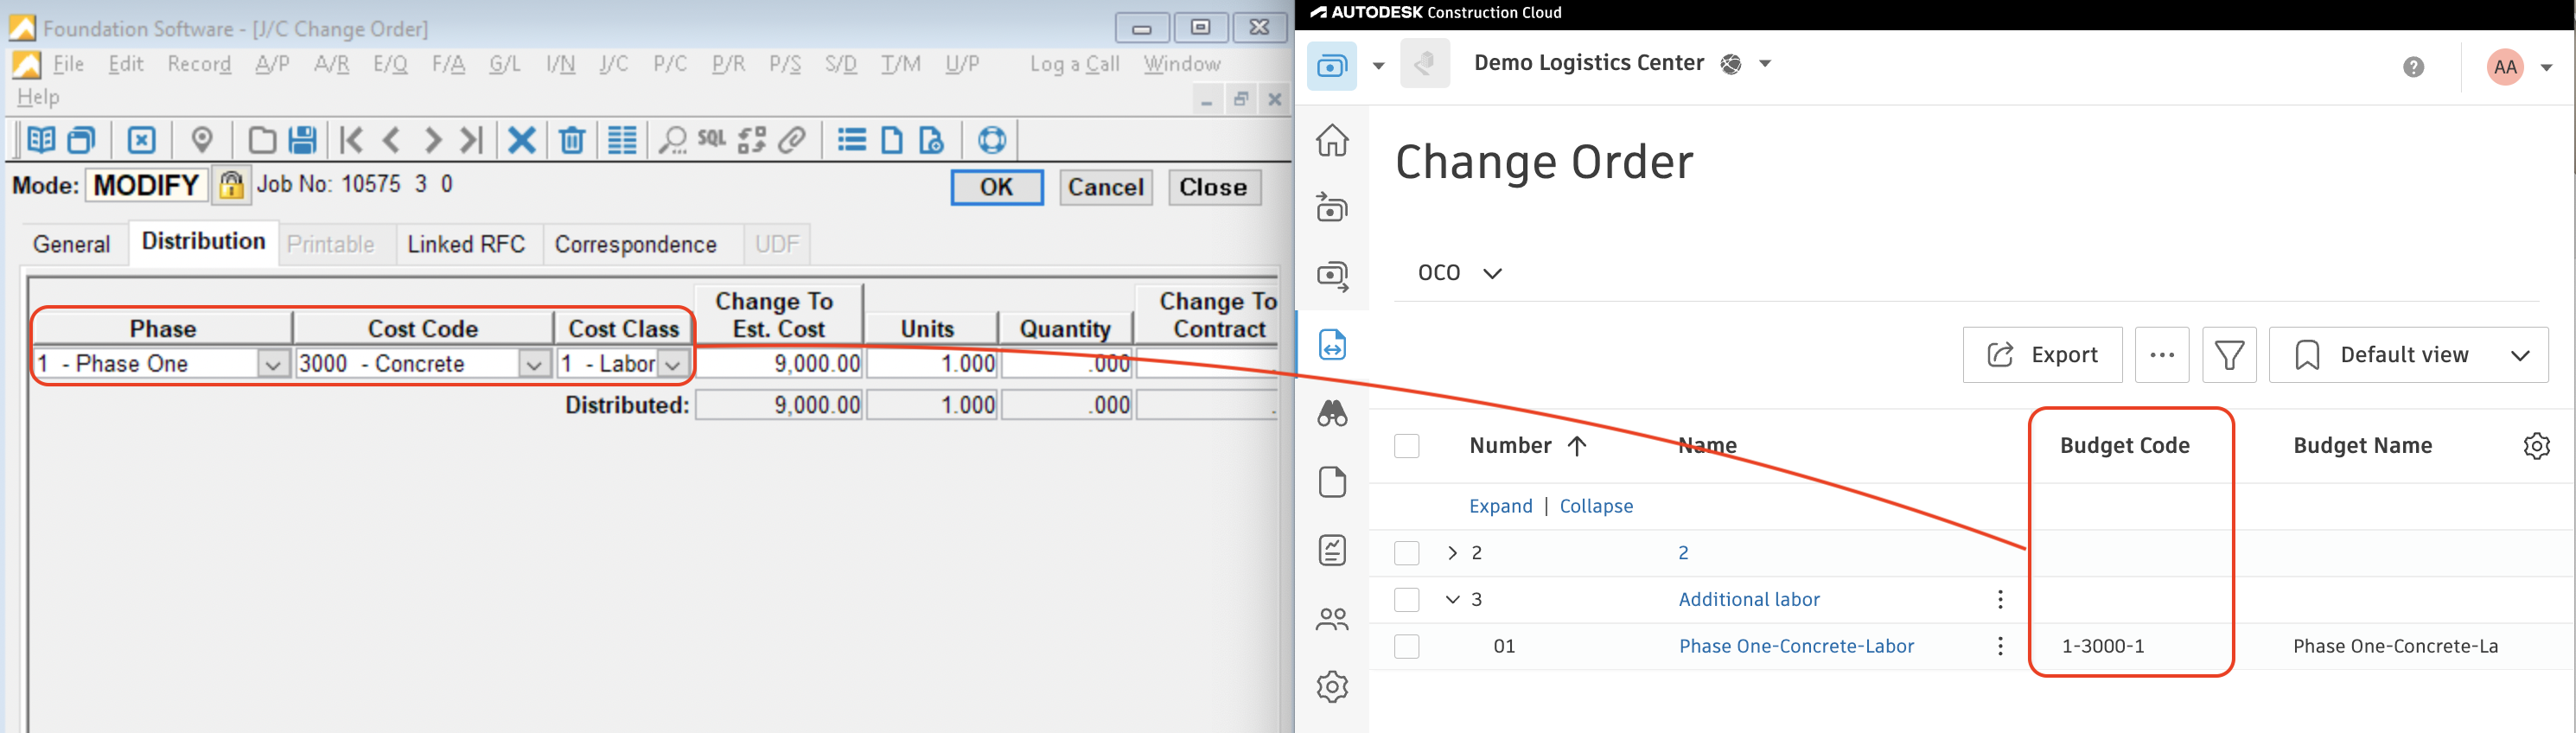Open the Cost Class dropdown arrow

(673, 365)
